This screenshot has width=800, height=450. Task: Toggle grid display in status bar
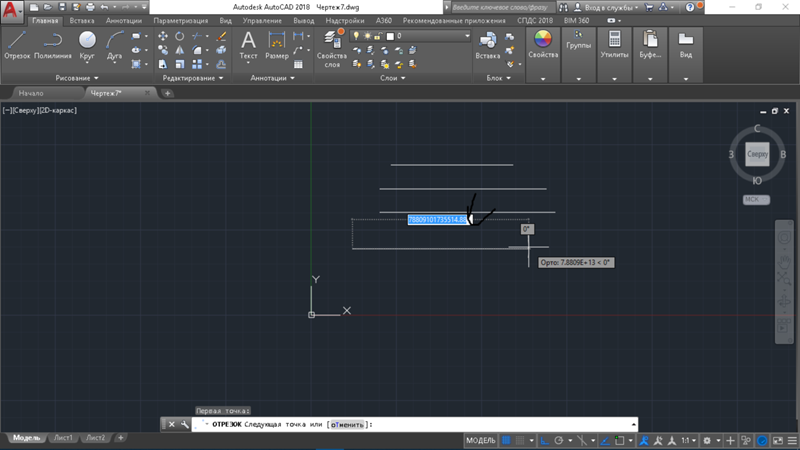(x=506, y=439)
